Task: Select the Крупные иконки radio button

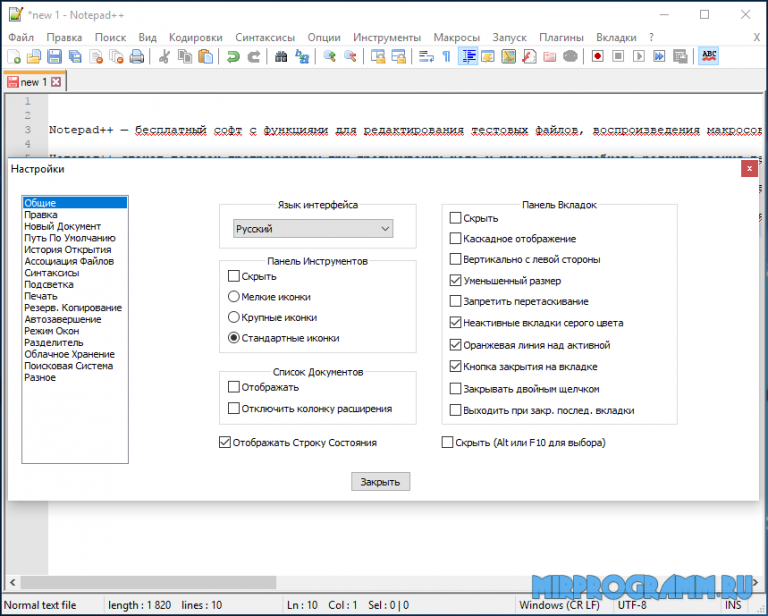Action: point(234,317)
